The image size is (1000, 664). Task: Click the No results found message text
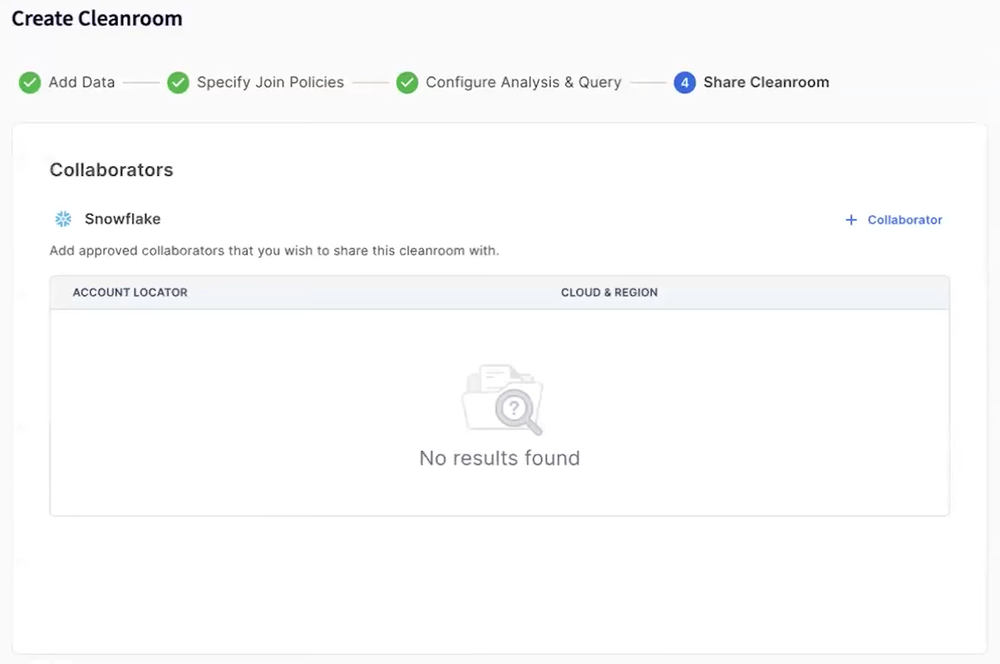(x=499, y=457)
